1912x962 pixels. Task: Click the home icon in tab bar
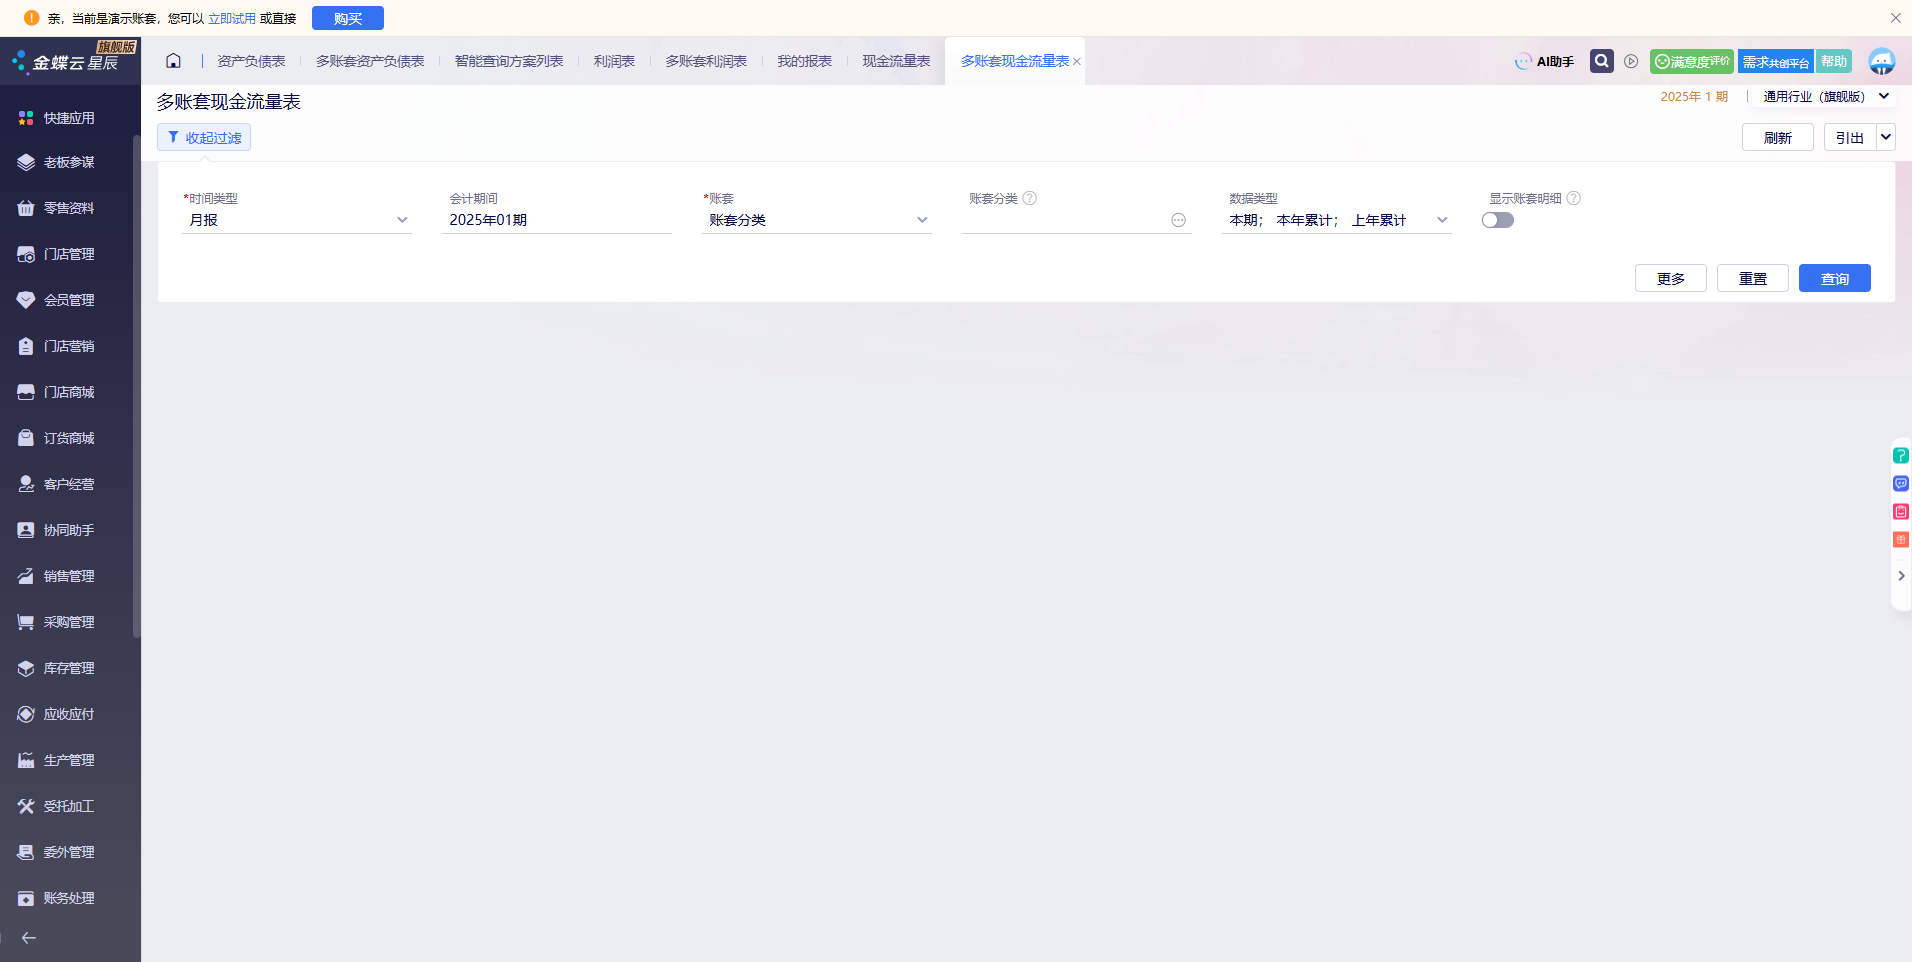pyautogui.click(x=173, y=61)
